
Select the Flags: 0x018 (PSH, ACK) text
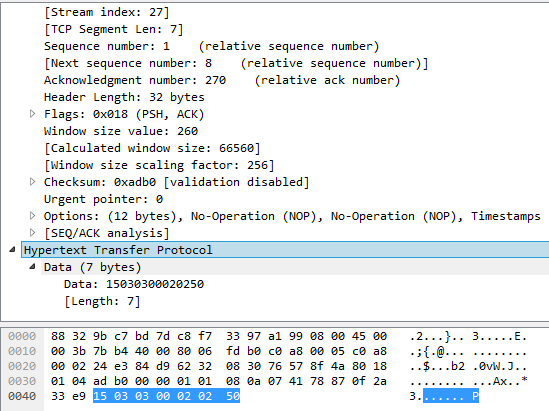click(124, 114)
